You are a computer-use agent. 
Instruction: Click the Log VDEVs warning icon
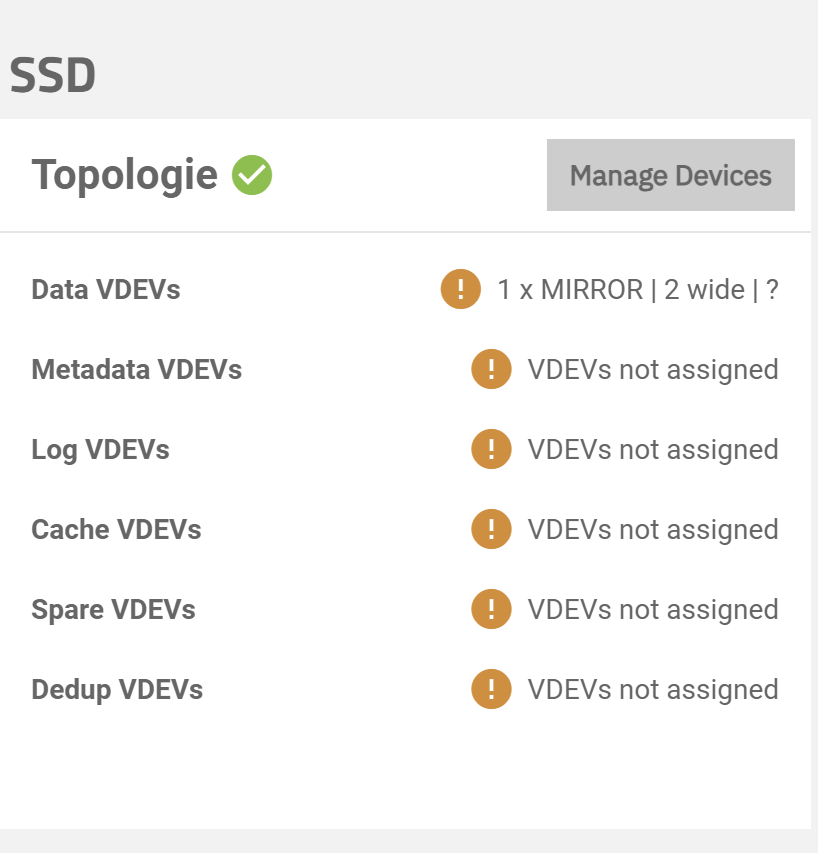[491, 449]
